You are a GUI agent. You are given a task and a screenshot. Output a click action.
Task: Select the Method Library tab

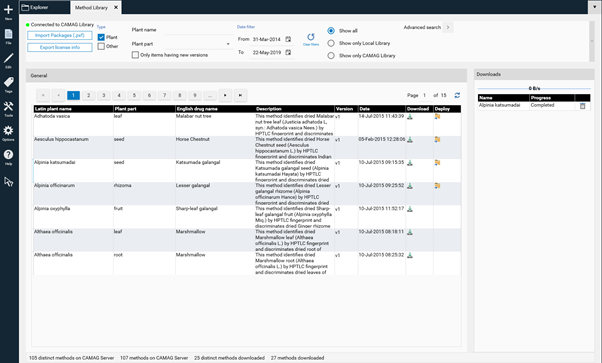pos(91,7)
